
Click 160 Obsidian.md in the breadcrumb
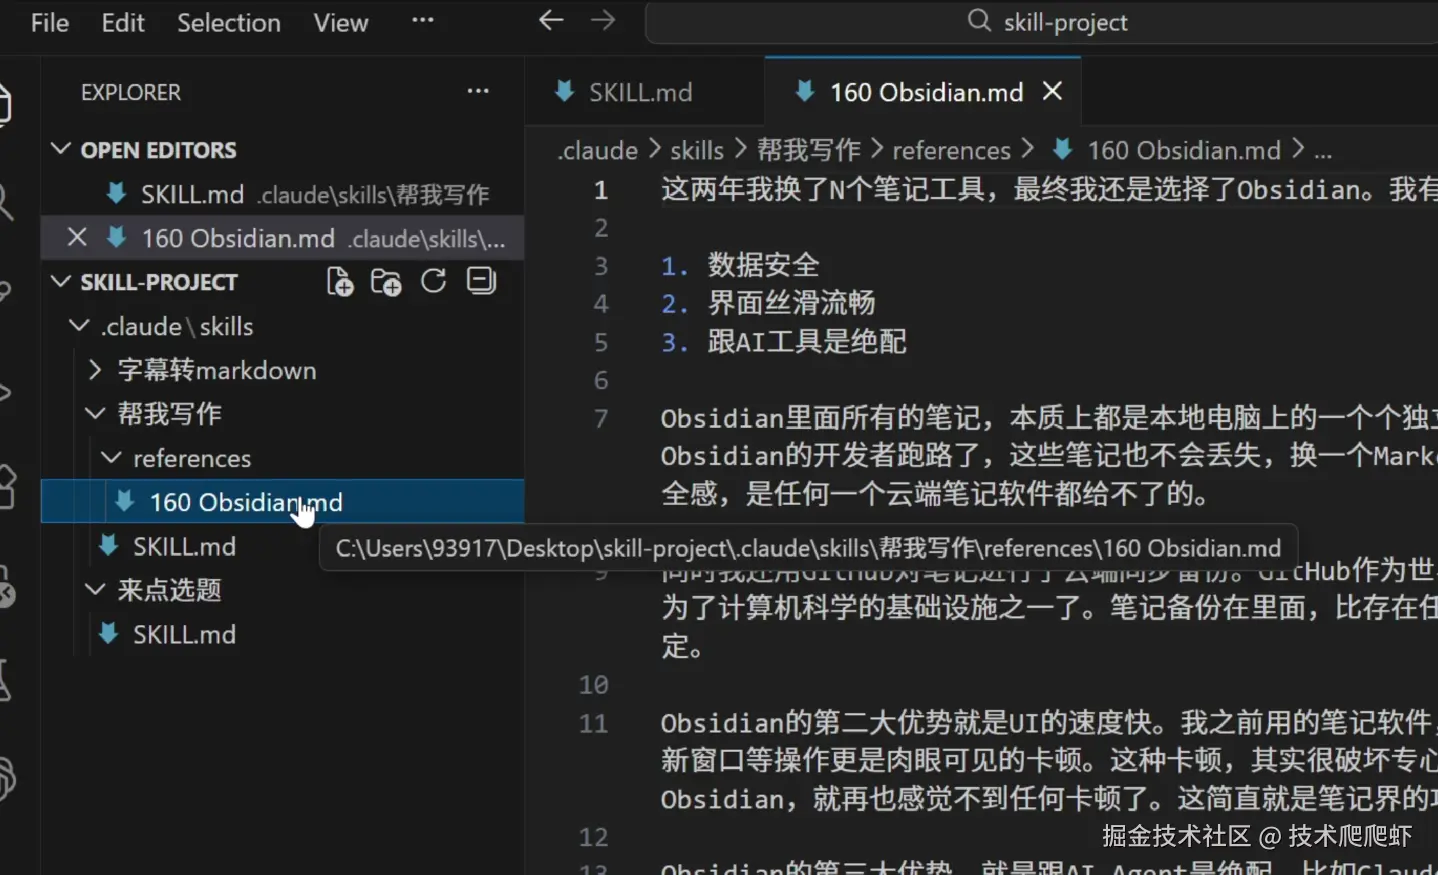pyautogui.click(x=1183, y=150)
